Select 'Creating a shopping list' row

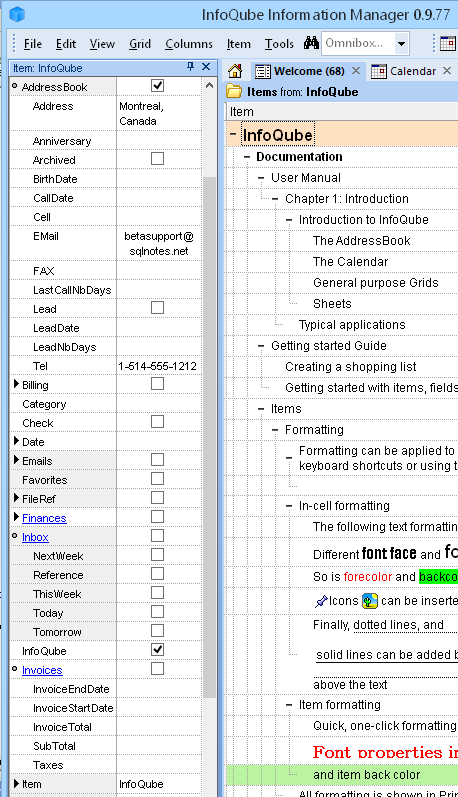pyautogui.click(x=351, y=367)
